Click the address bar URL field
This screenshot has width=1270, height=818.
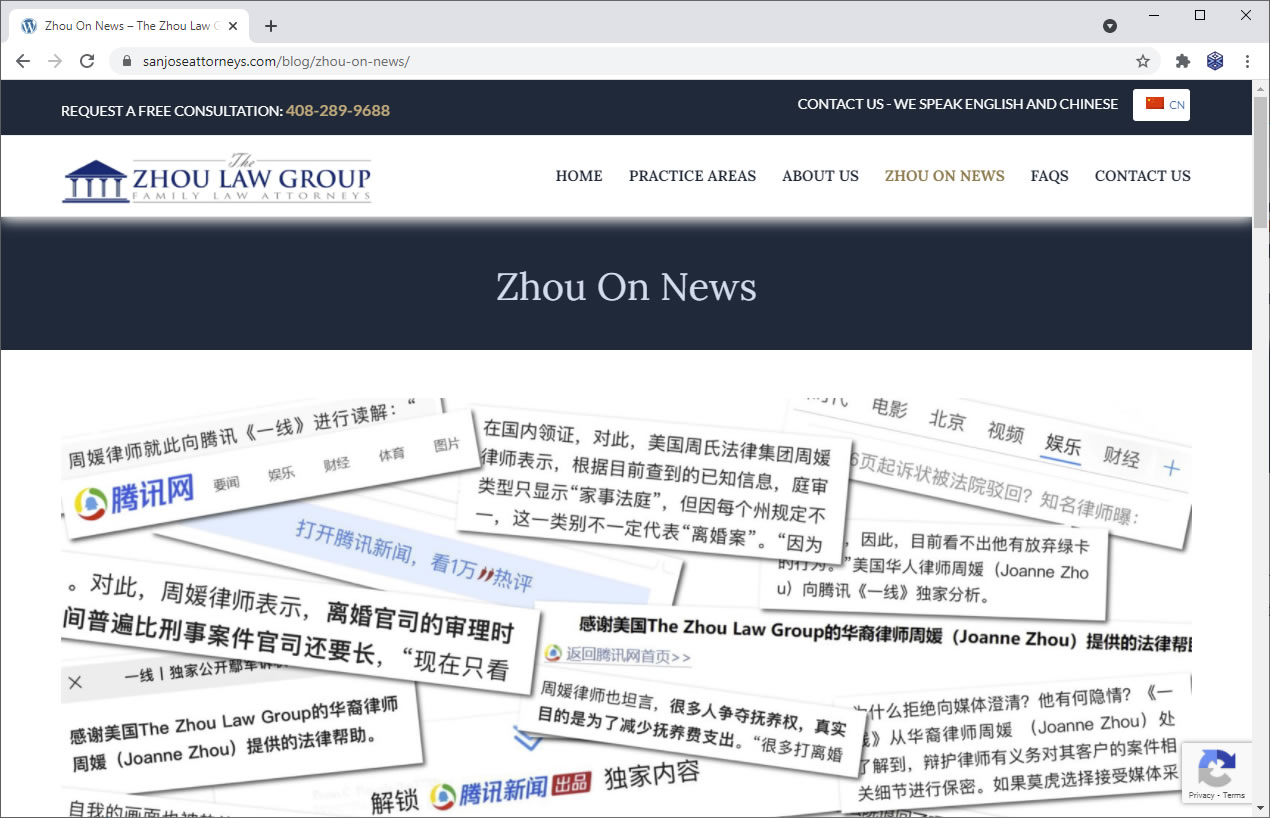point(600,61)
